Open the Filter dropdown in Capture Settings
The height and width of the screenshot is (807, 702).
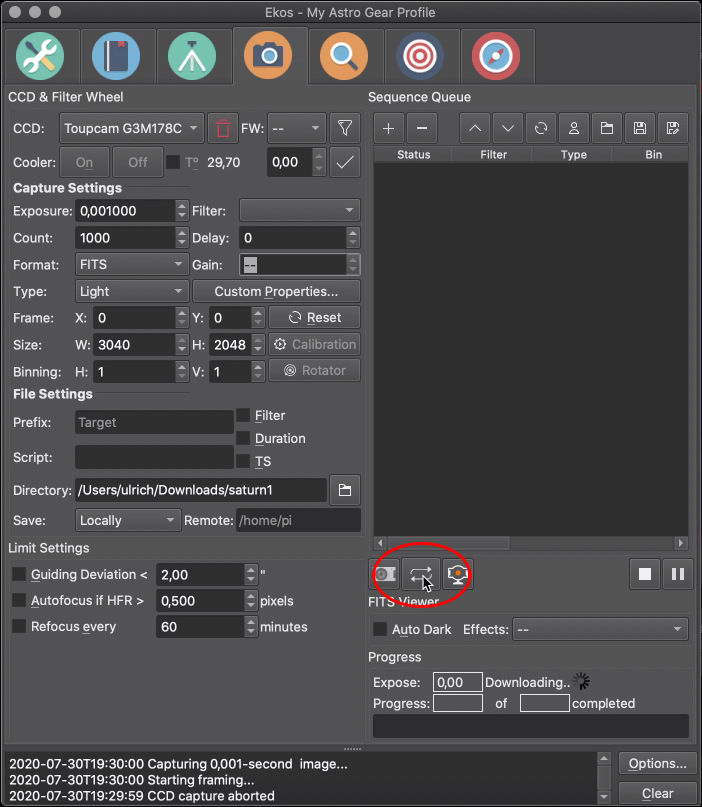(300, 210)
